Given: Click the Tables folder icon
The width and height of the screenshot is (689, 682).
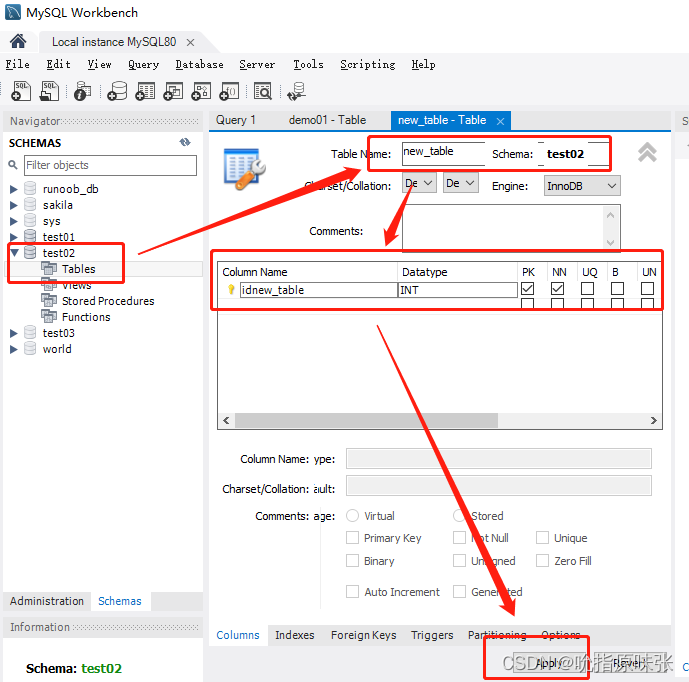Looking at the screenshot, I should [x=49, y=268].
